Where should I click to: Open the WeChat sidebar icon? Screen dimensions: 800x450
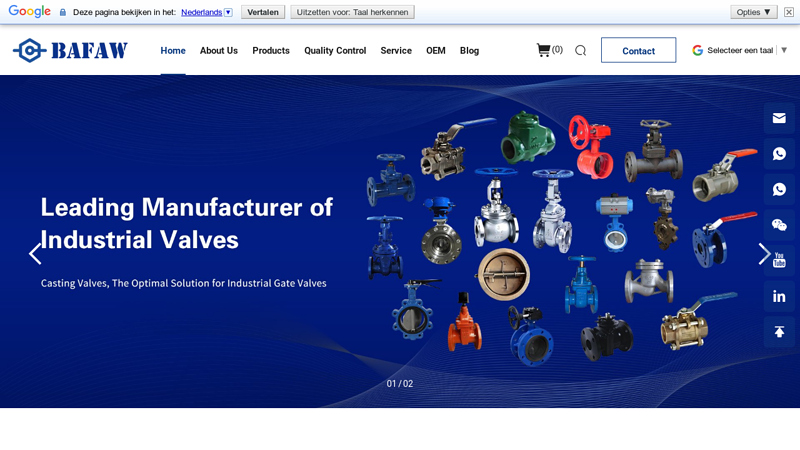[x=779, y=225]
